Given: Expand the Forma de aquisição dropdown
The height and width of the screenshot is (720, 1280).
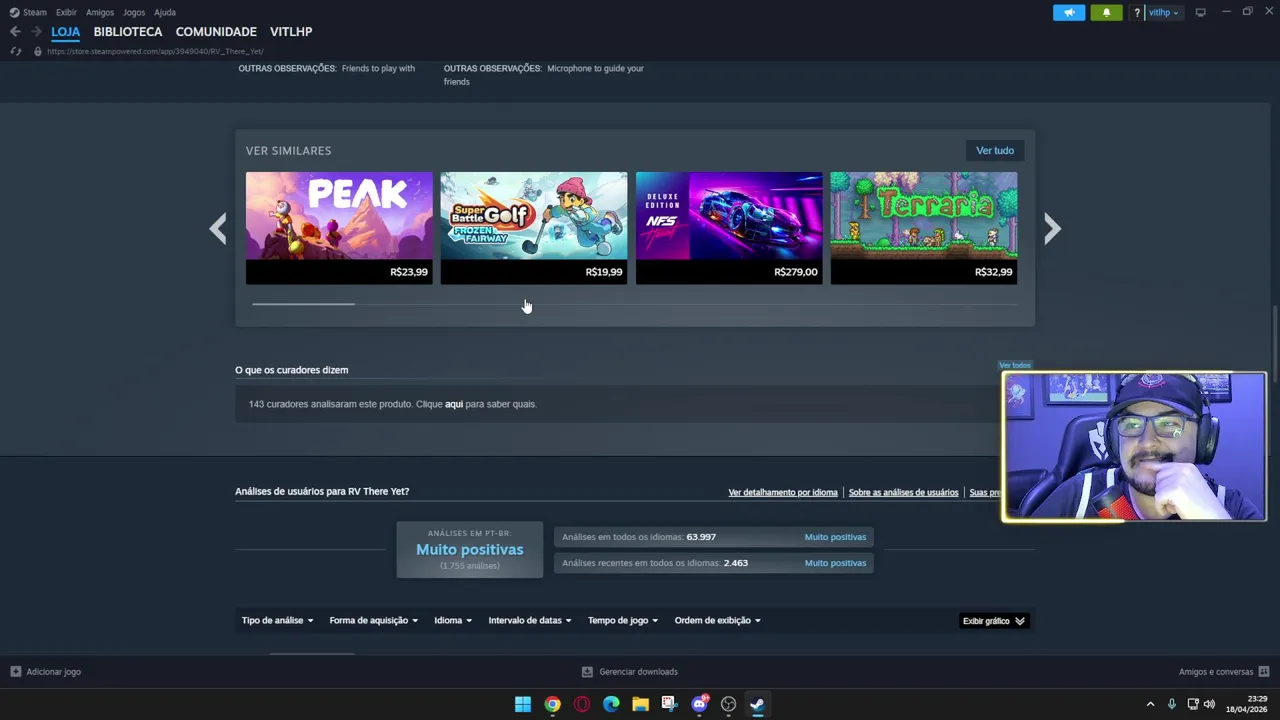Looking at the screenshot, I should click(x=374, y=621).
